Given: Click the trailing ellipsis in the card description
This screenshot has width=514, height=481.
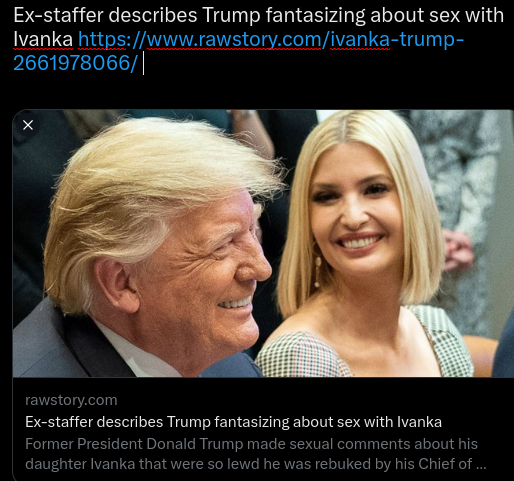Looking at the screenshot, I should 481,464.
